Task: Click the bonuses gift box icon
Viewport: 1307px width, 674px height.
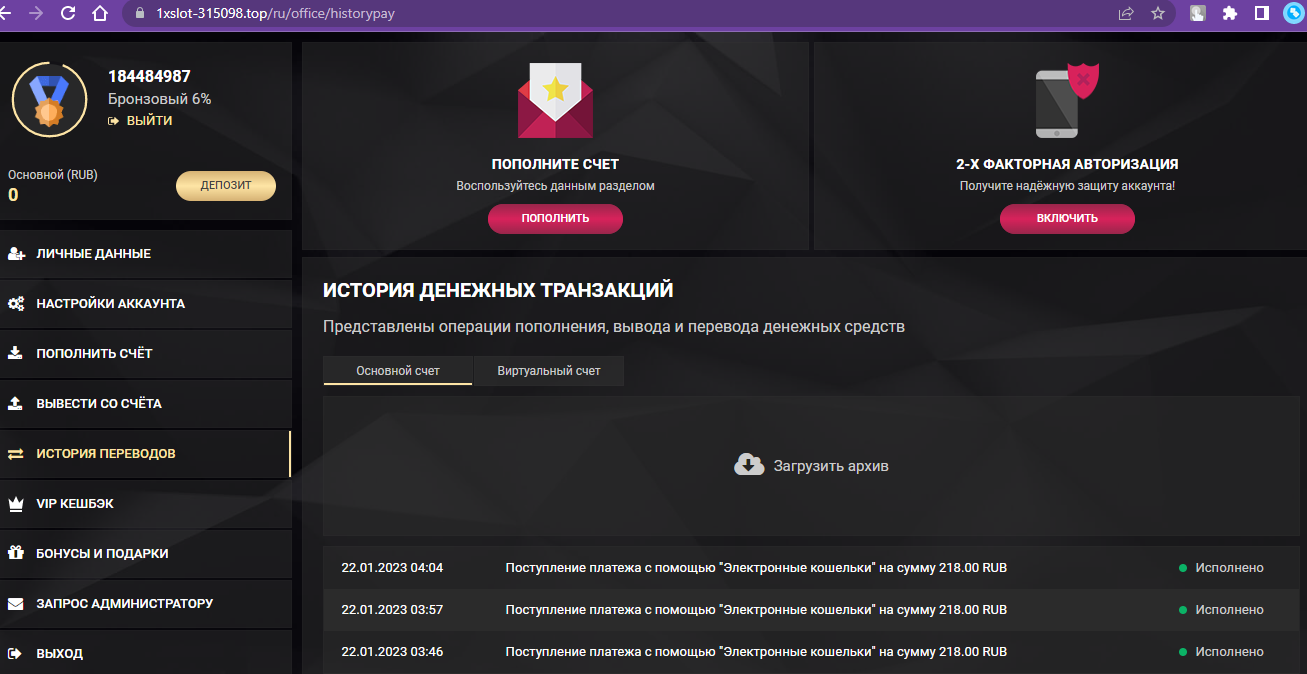Action: [15, 553]
